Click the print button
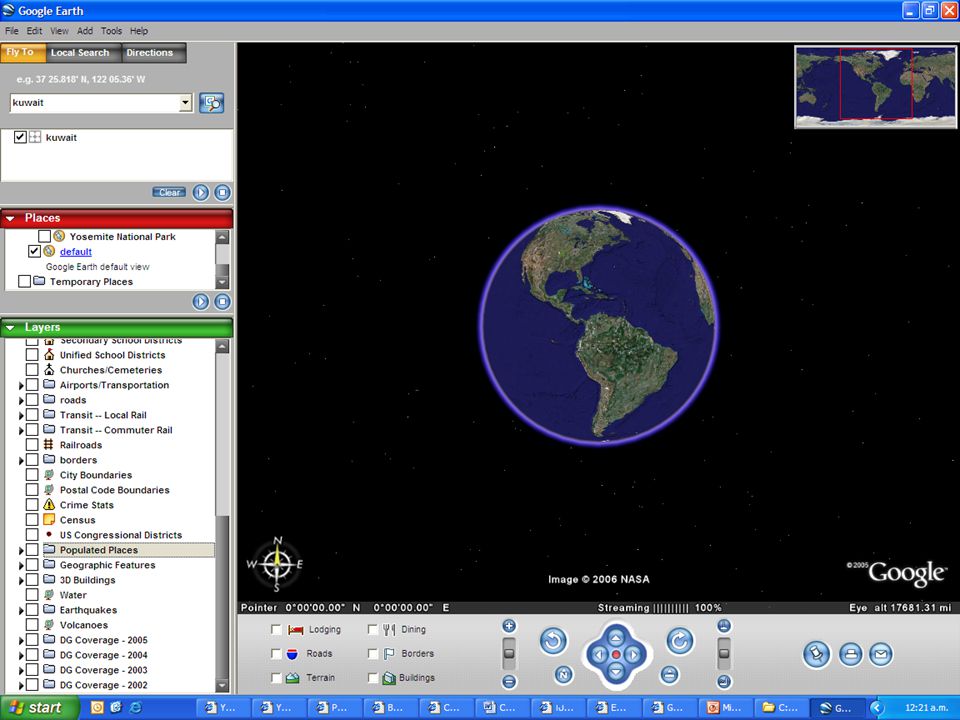 click(850, 654)
